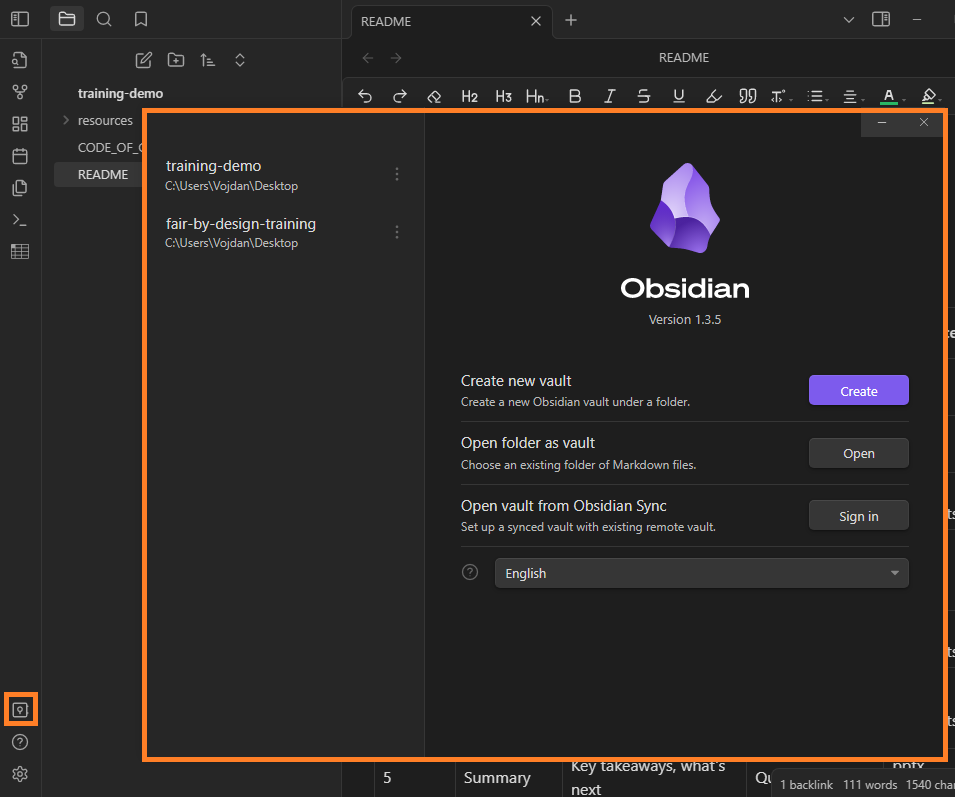Open Settings via the gear icon
The image size is (955, 797).
click(x=20, y=773)
